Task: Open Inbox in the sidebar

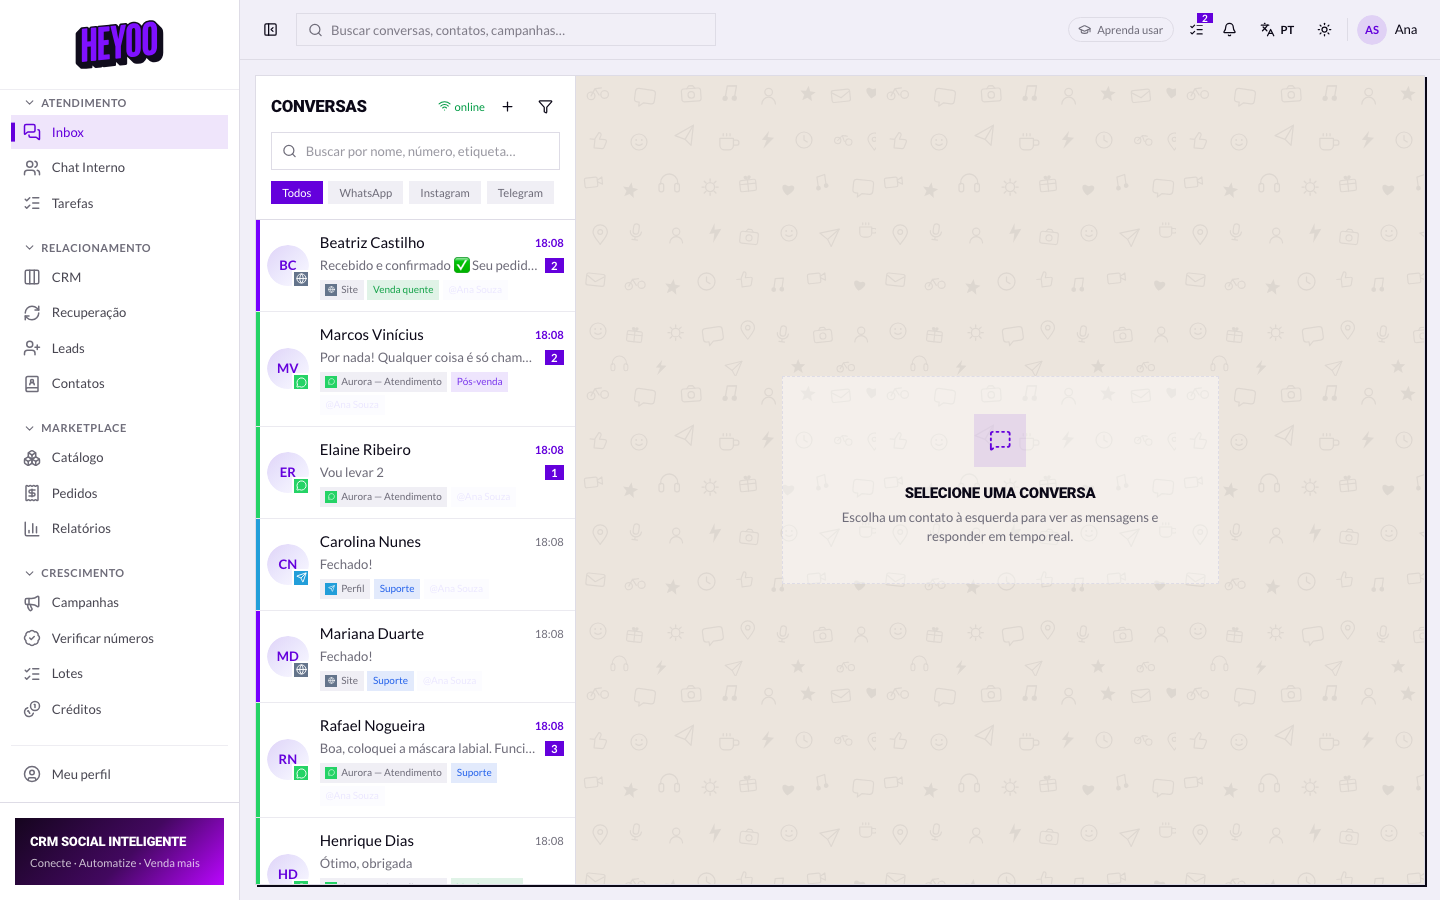Action: [x=120, y=132]
